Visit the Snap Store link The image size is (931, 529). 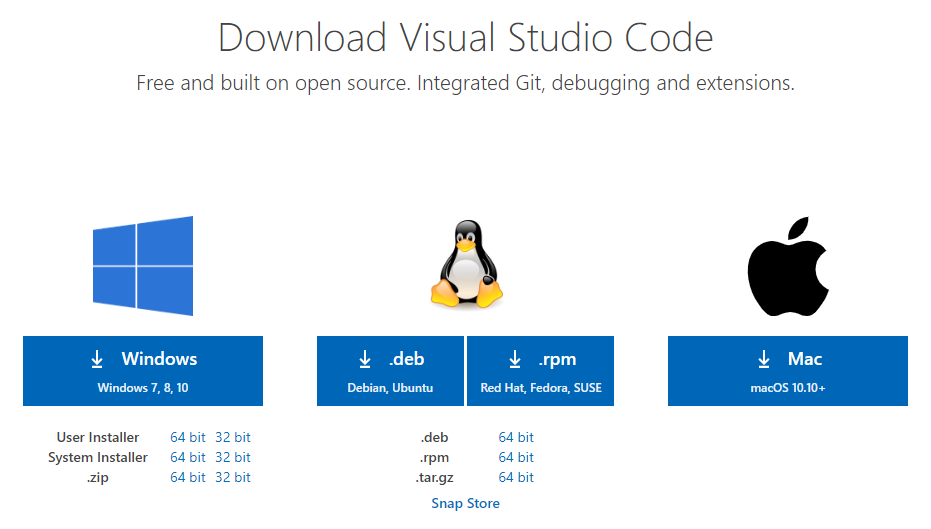(466, 503)
